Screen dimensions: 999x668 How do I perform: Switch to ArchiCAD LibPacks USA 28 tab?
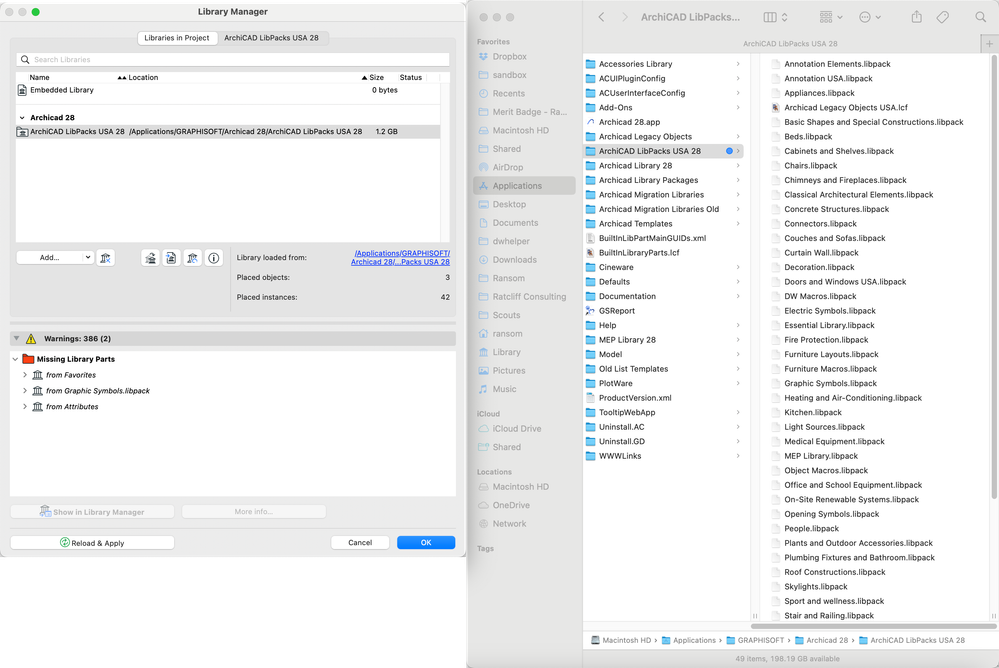pyautogui.click(x=271, y=38)
